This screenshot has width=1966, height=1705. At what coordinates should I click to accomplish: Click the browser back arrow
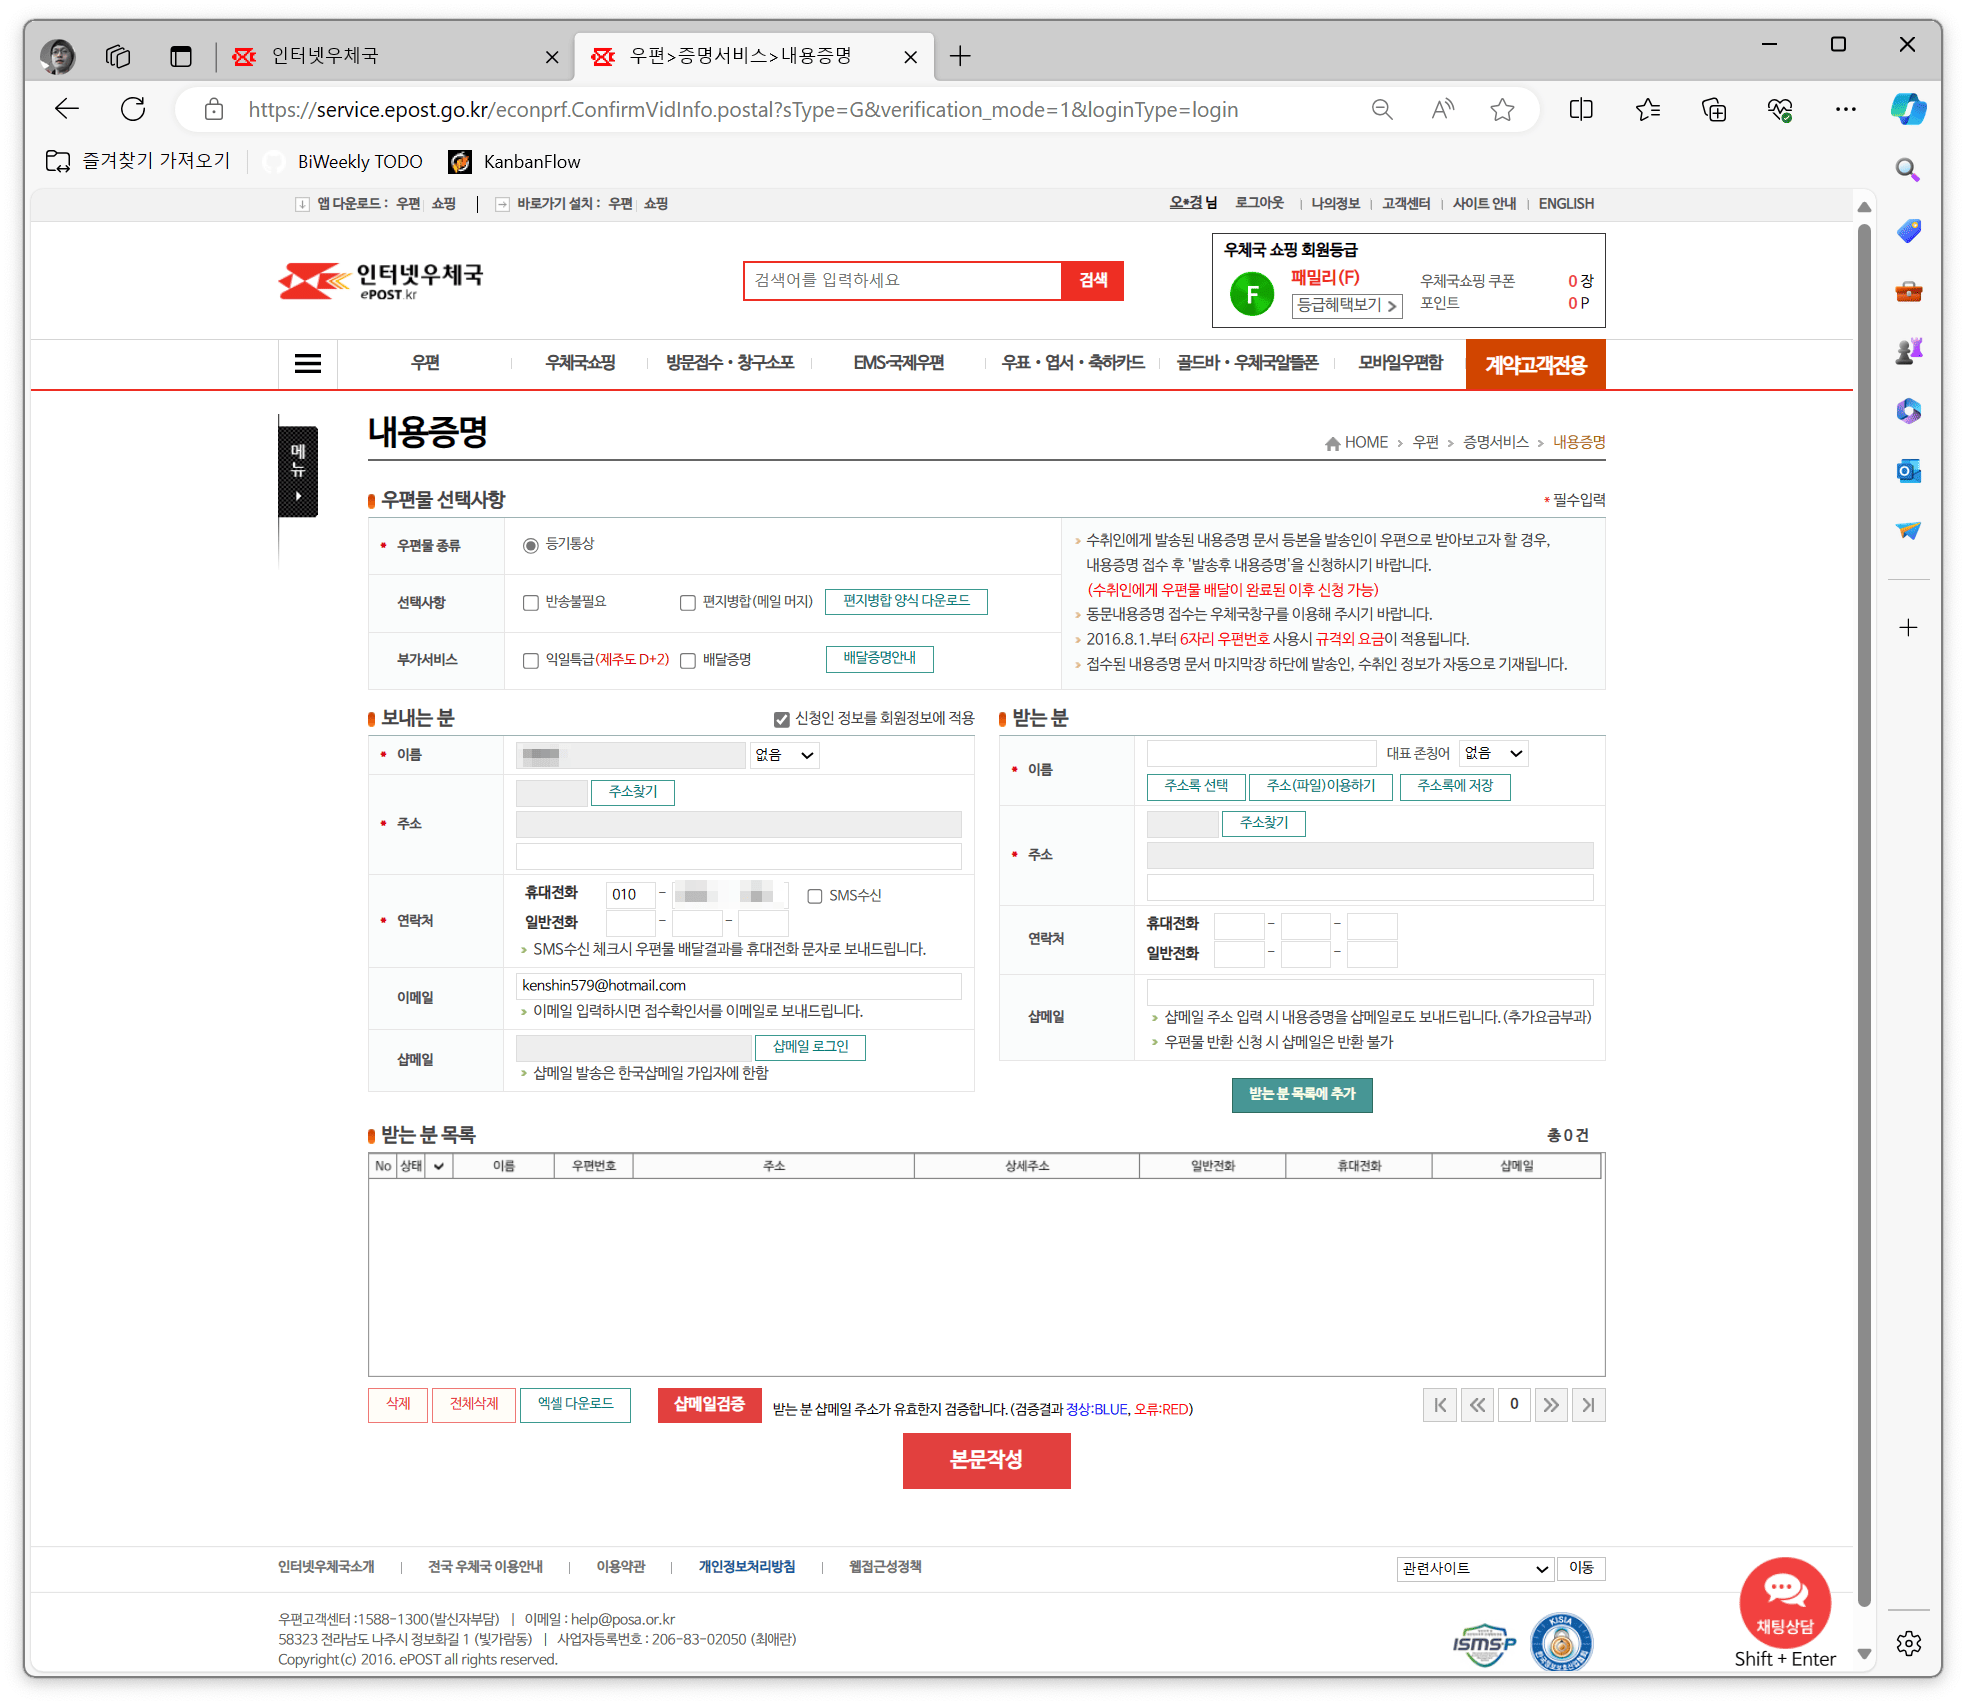[x=67, y=109]
